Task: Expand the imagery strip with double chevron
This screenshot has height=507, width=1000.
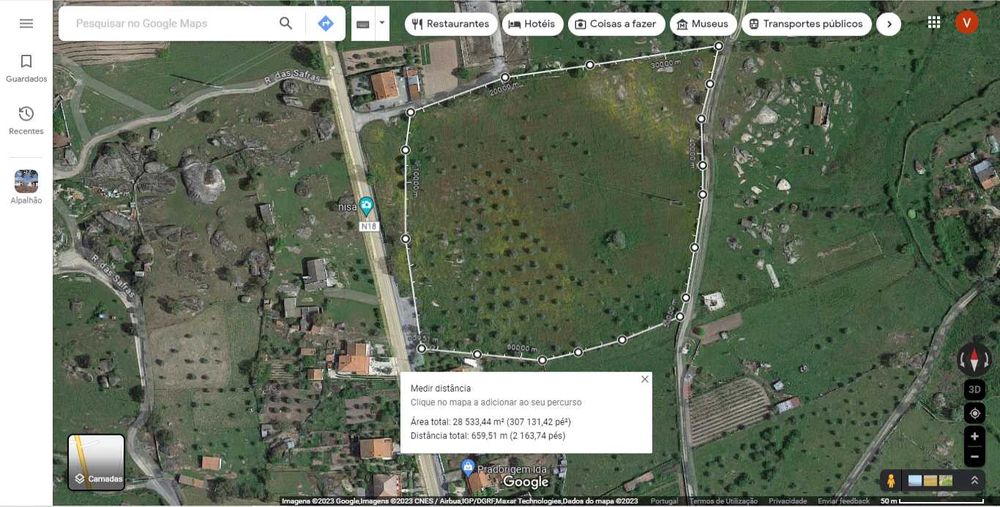Action: coord(974,481)
